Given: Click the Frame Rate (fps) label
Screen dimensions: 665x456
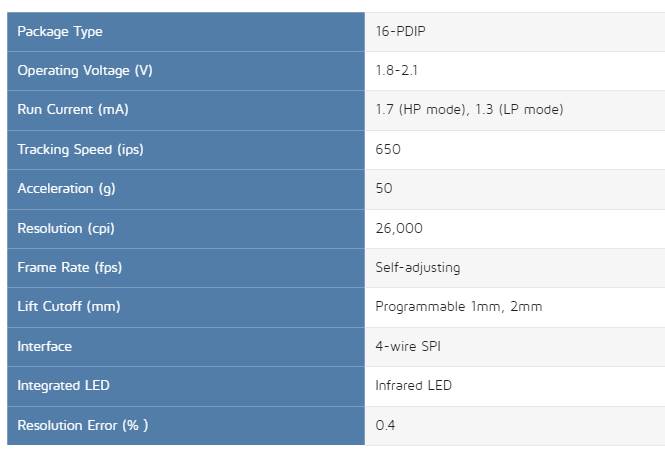Looking at the screenshot, I should [70, 267].
